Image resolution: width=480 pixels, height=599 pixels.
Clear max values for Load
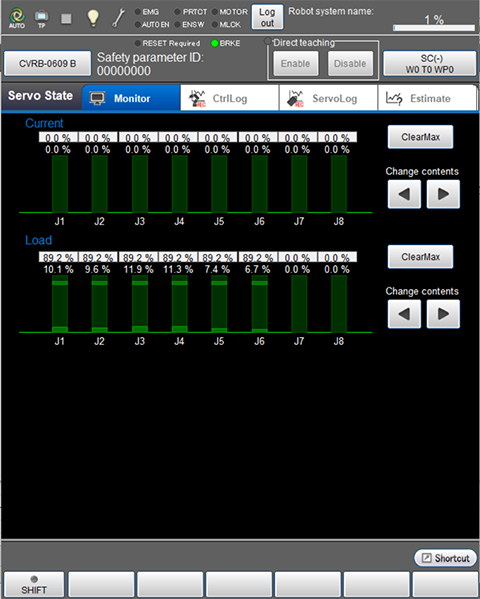[x=420, y=257]
